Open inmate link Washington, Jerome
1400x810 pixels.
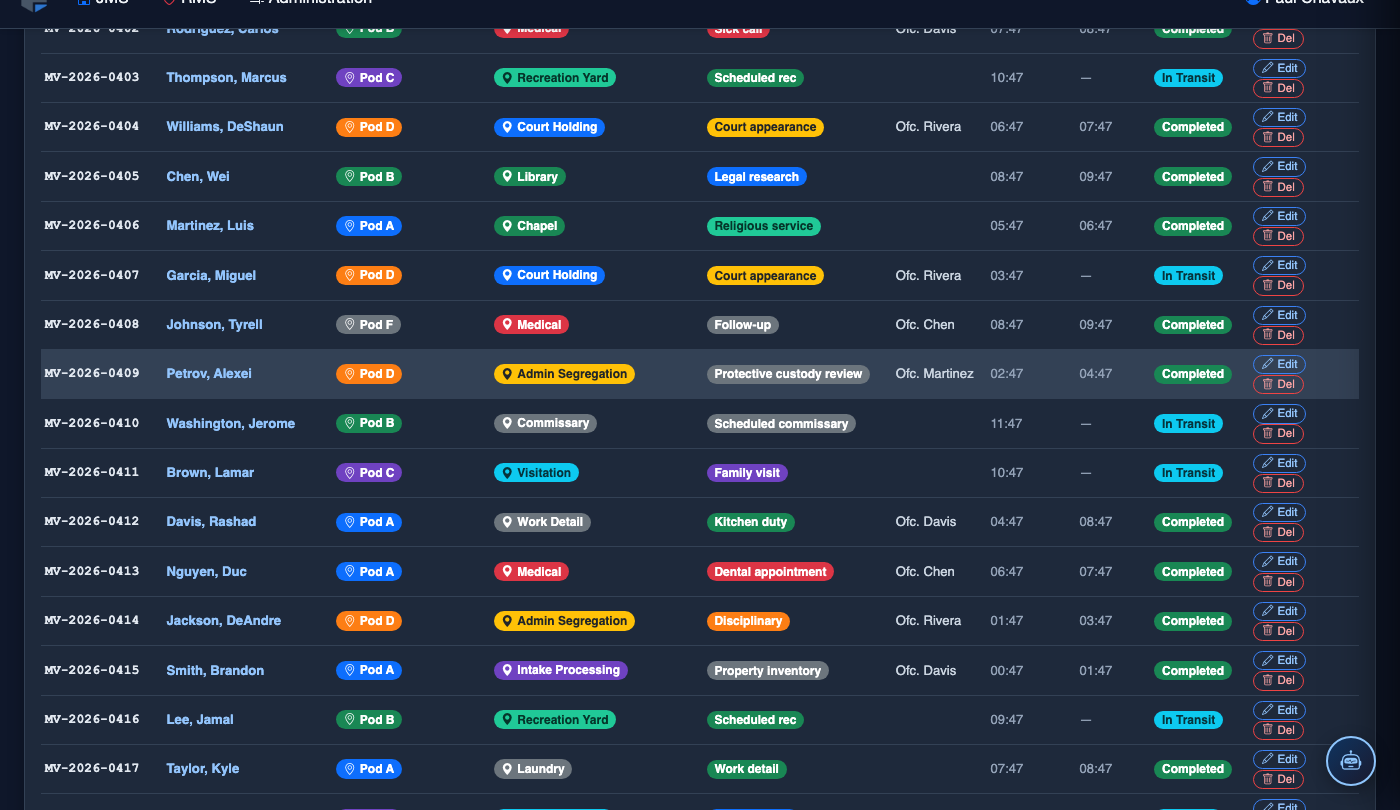point(230,424)
